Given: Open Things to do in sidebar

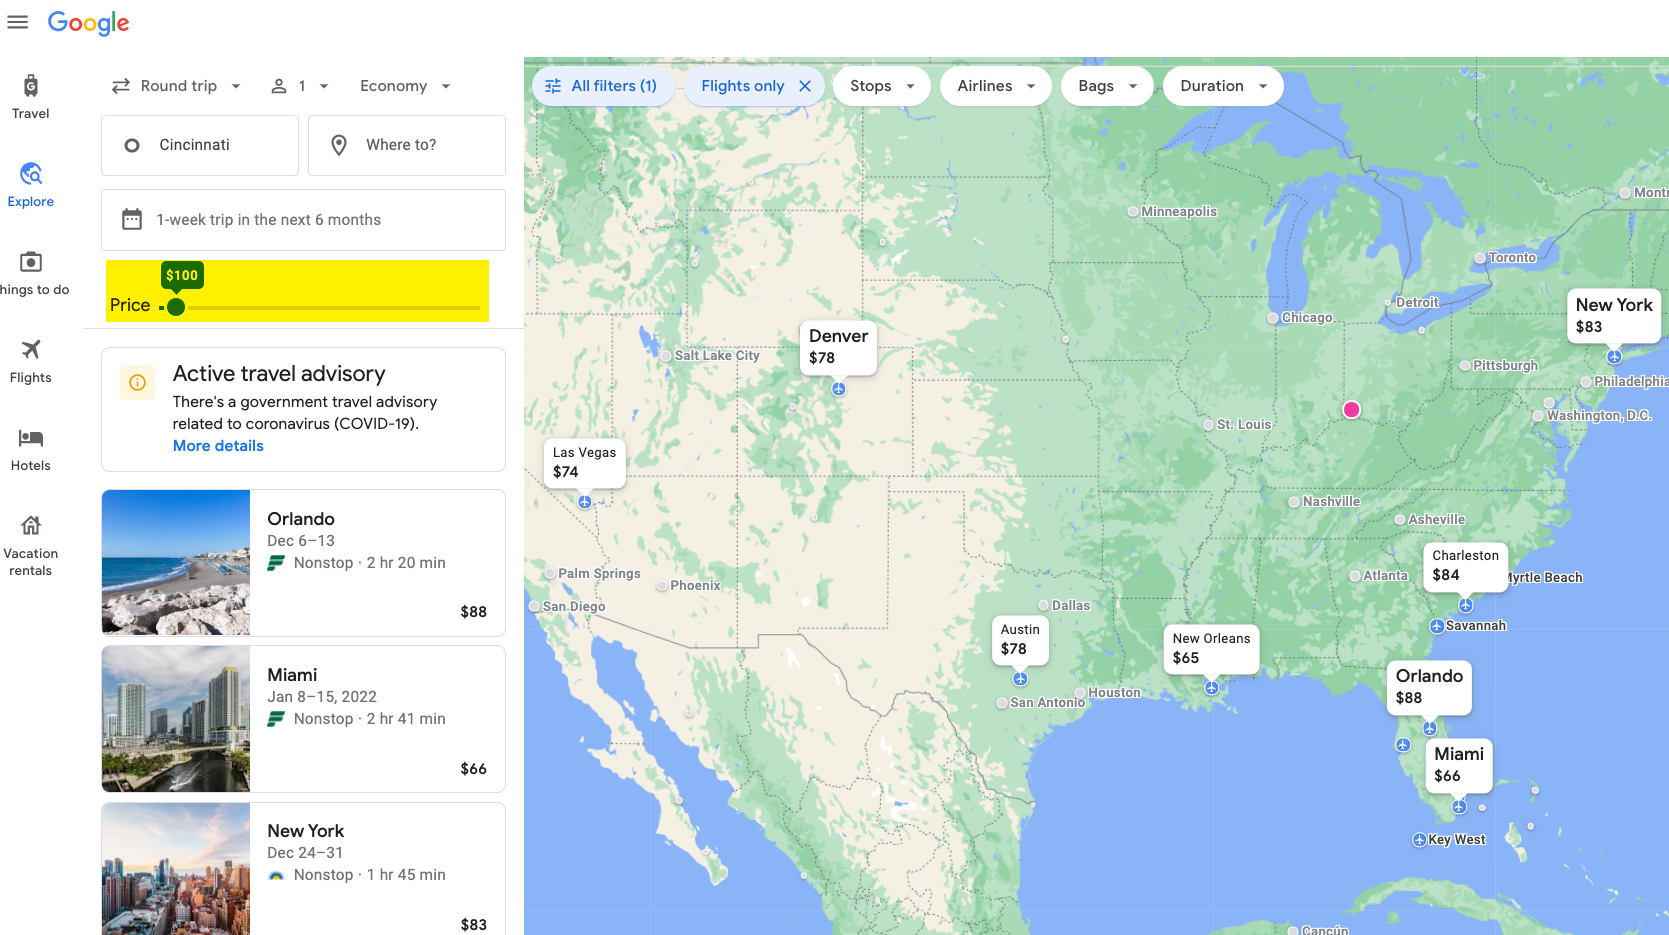Looking at the screenshot, I should click(31, 273).
